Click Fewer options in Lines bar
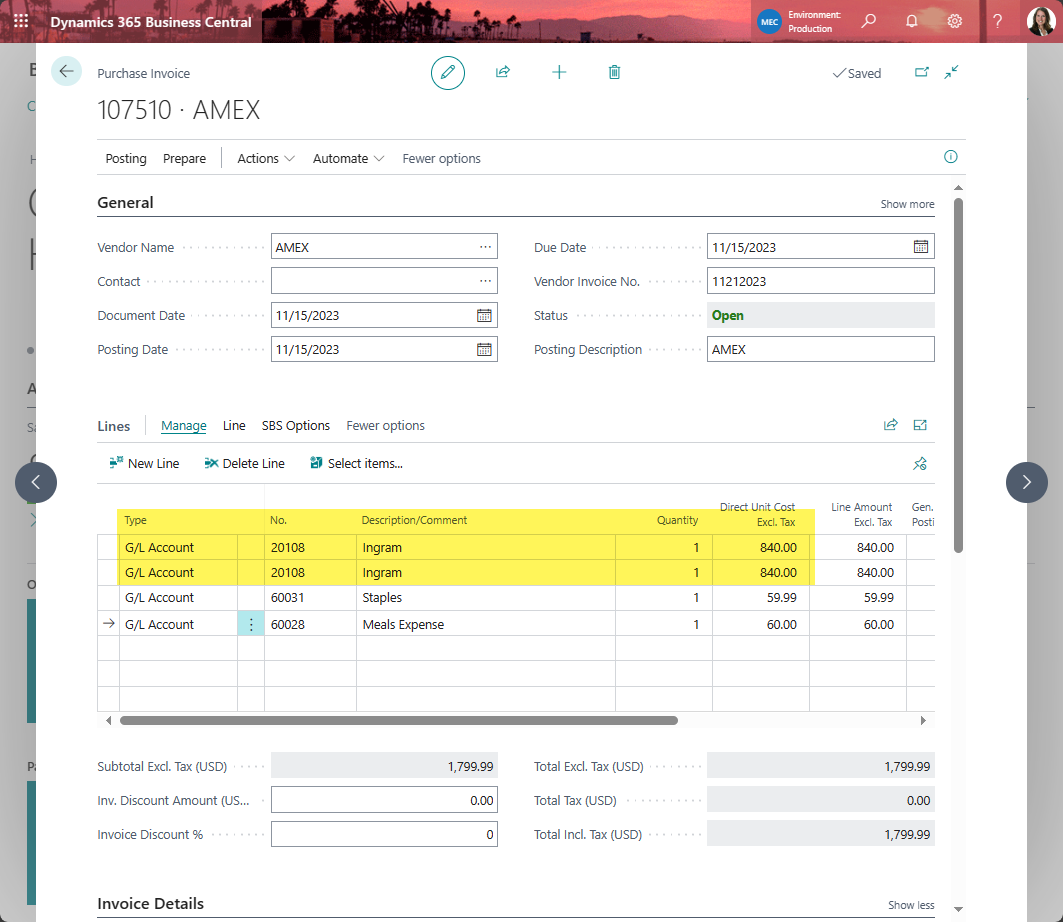 click(385, 426)
